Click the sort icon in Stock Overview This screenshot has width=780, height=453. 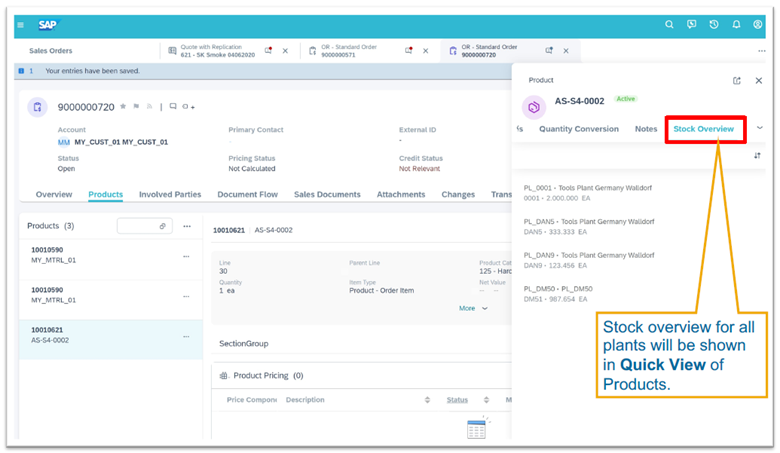coord(757,156)
